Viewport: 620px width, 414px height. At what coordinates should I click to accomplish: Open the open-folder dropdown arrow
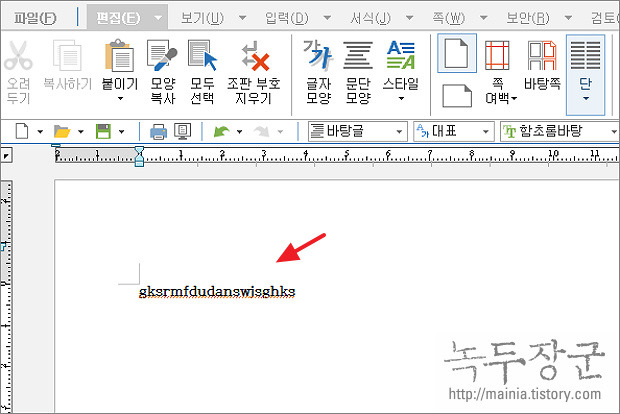pyautogui.click(x=81, y=132)
